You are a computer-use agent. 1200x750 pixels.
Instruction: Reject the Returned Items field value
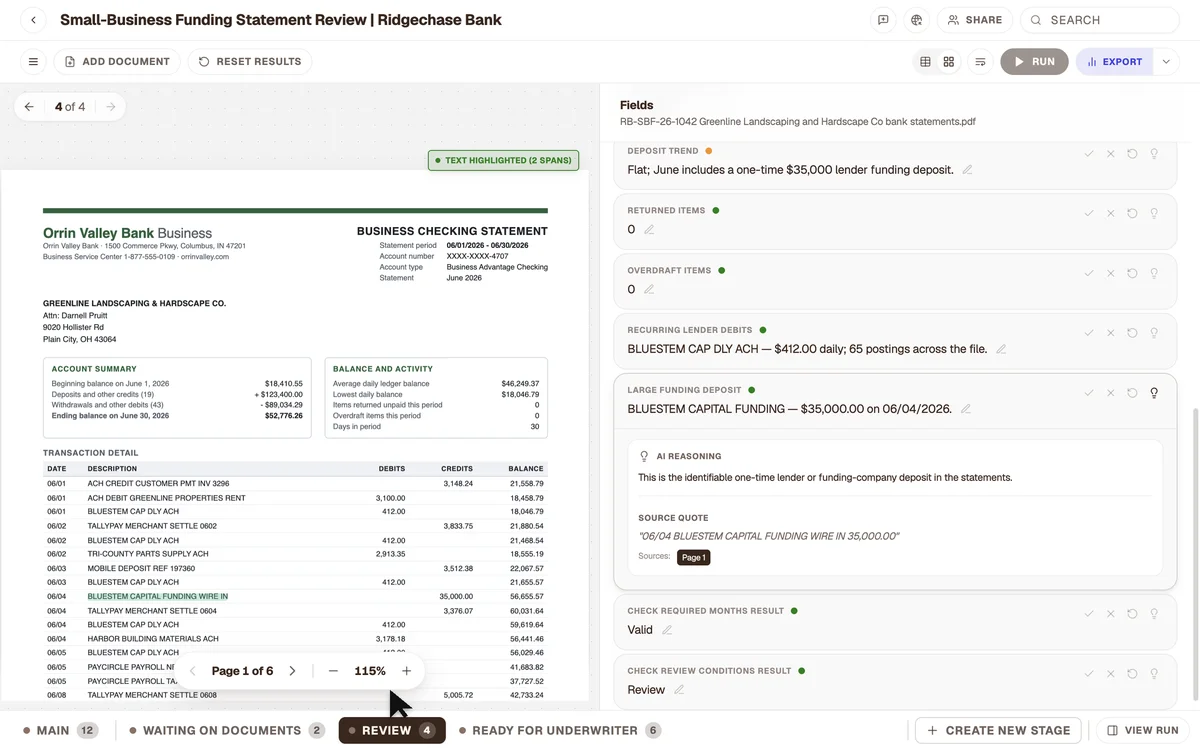[x=1111, y=214]
